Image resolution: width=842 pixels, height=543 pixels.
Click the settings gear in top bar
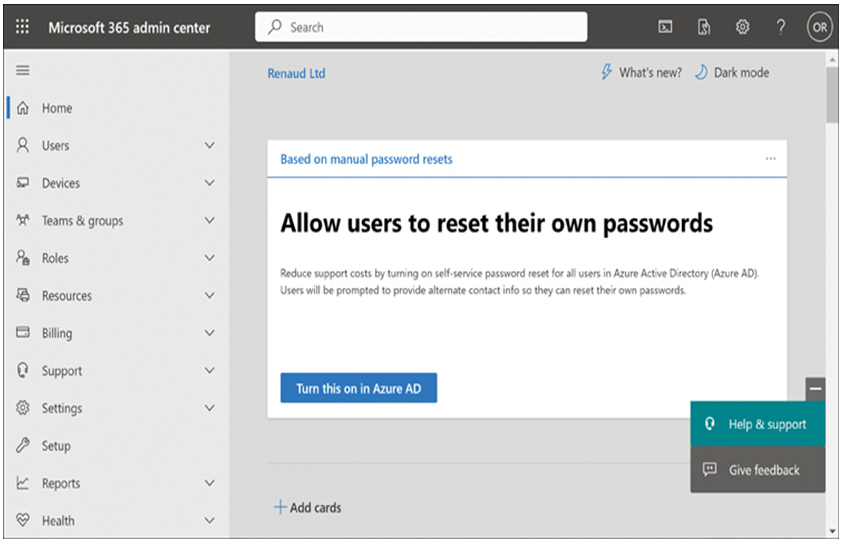coord(742,27)
